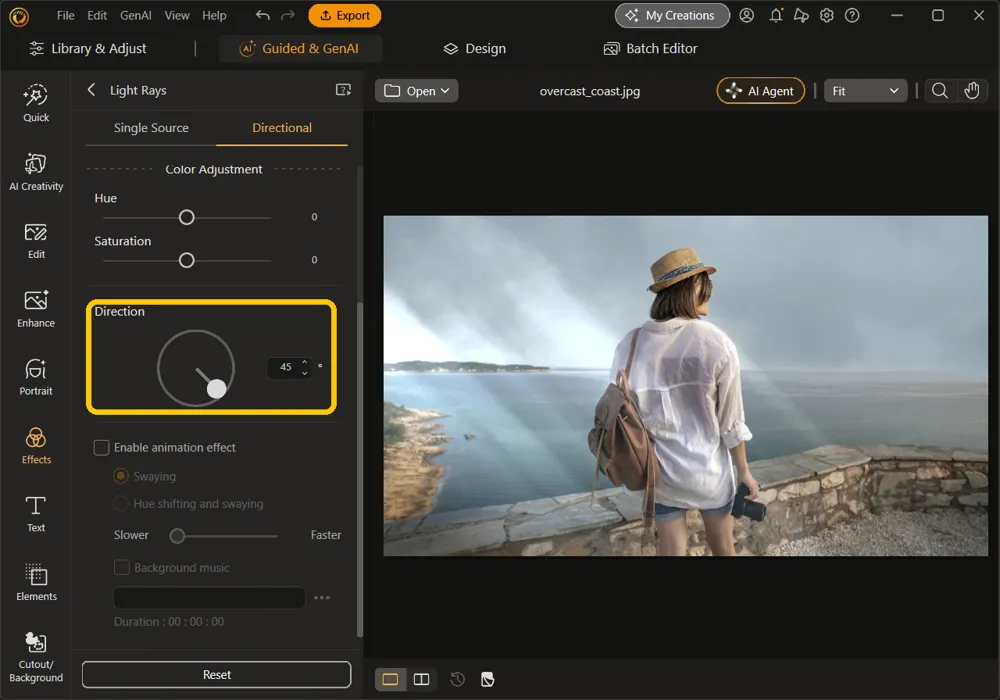The height and width of the screenshot is (700, 1000).
Task: Reset the Light Rays settings
Action: coord(216,674)
